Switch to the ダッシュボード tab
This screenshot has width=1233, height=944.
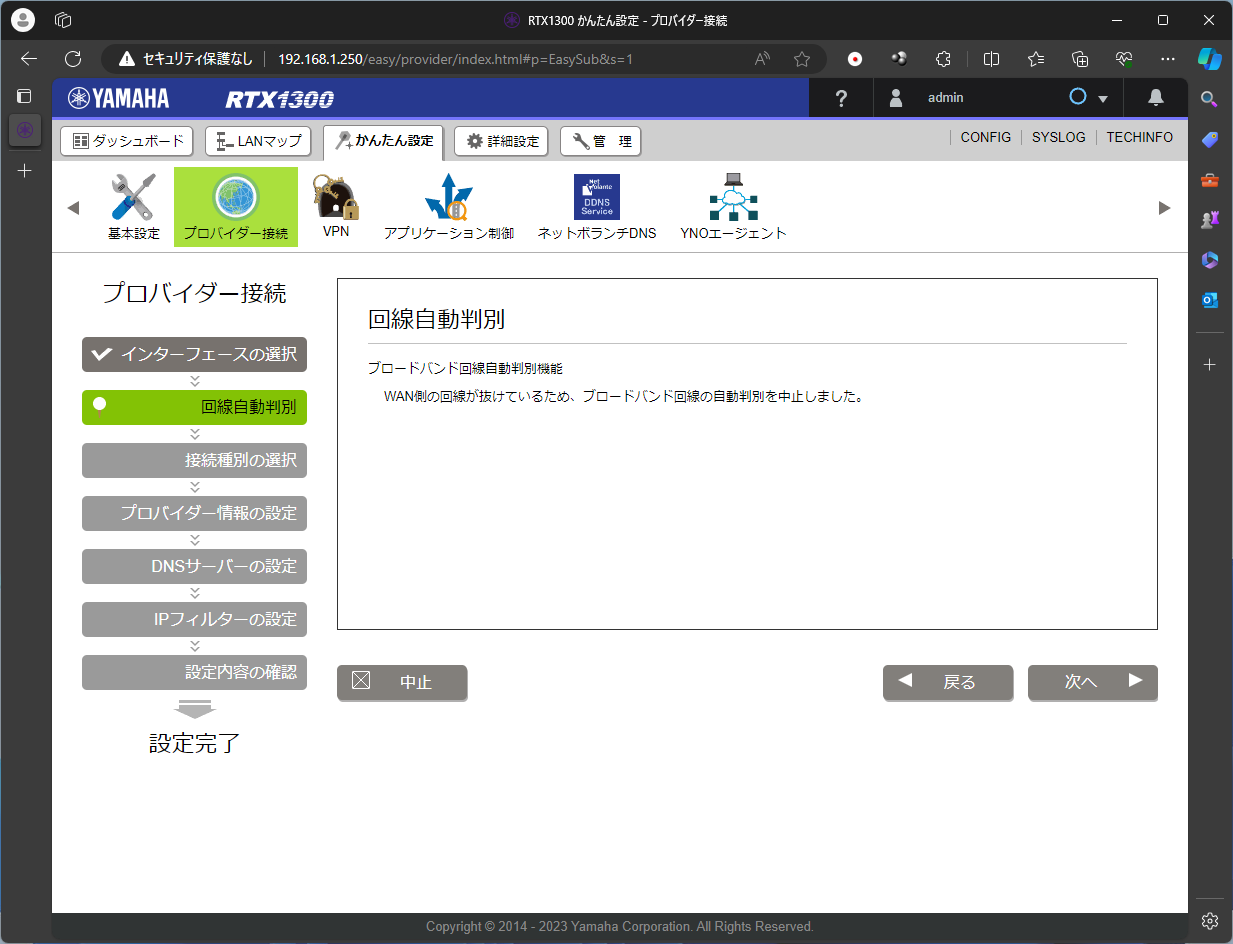(x=127, y=141)
